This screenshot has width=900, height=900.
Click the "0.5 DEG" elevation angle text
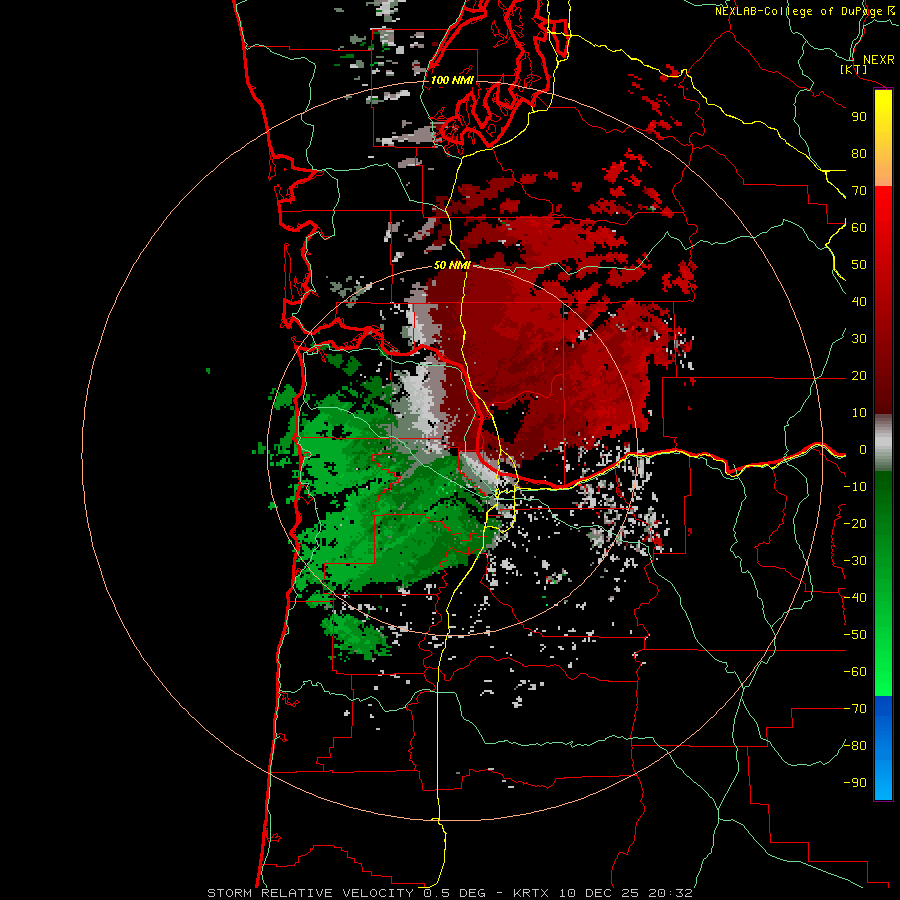(454, 893)
